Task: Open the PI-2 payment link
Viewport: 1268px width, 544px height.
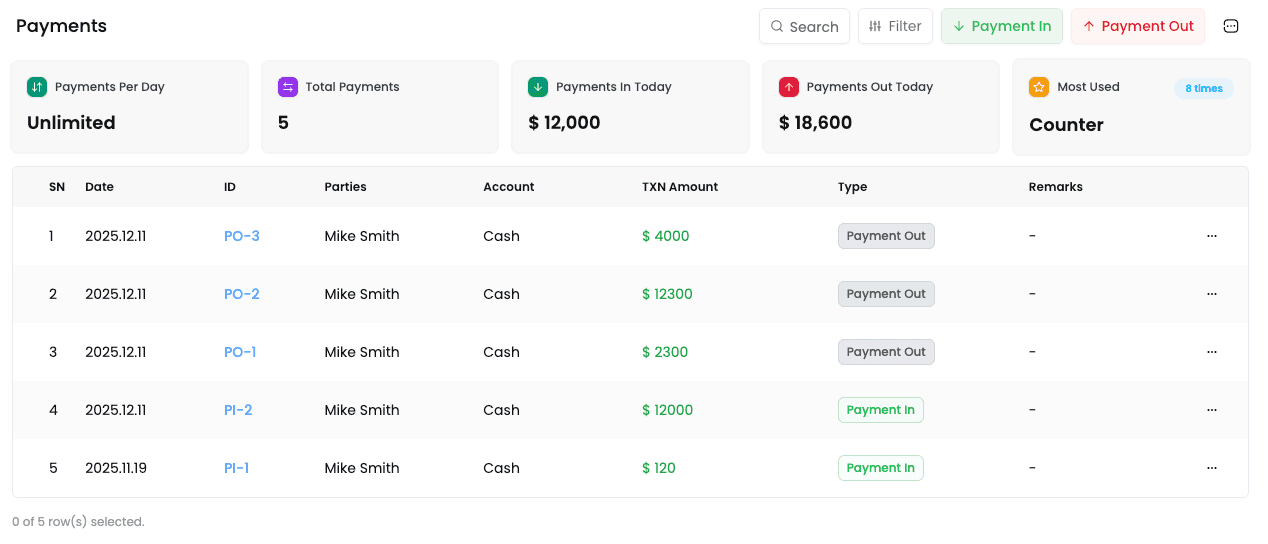Action: point(238,410)
